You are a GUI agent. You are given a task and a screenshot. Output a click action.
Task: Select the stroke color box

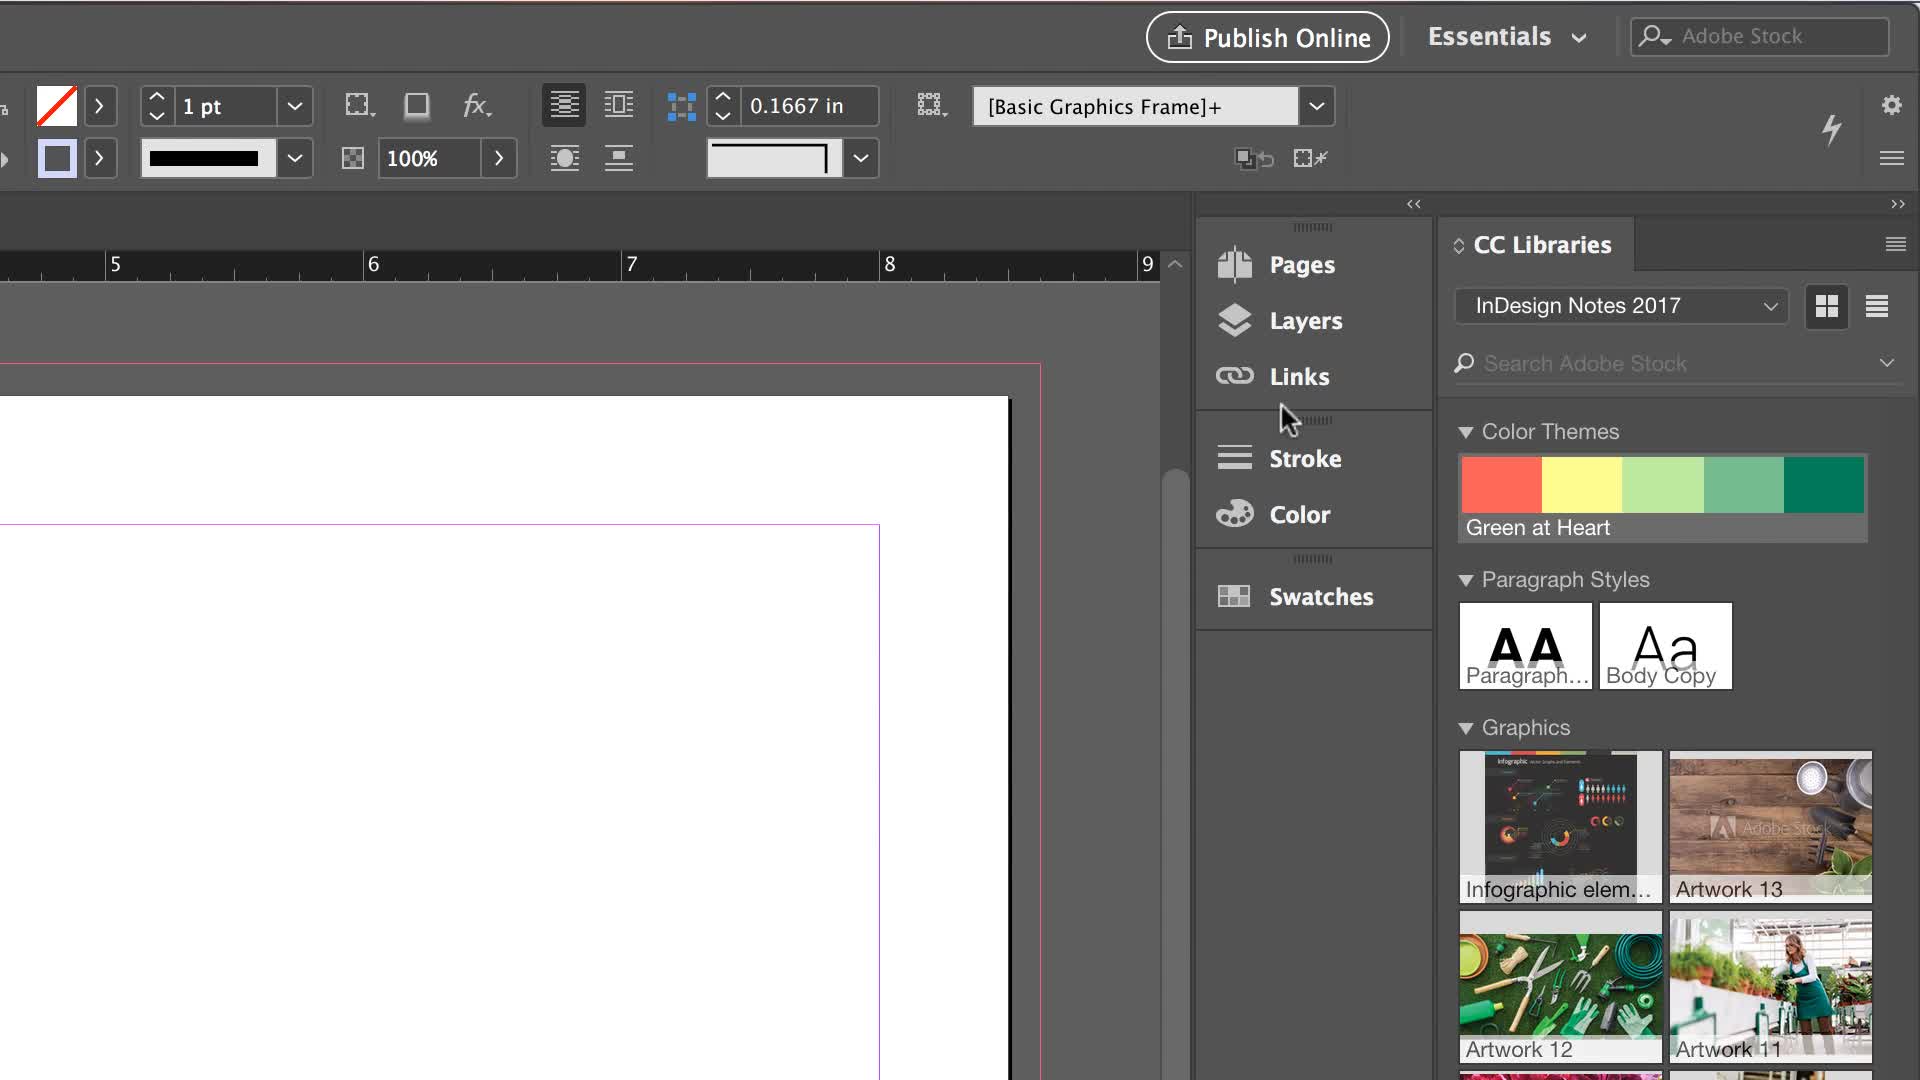click(57, 158)
